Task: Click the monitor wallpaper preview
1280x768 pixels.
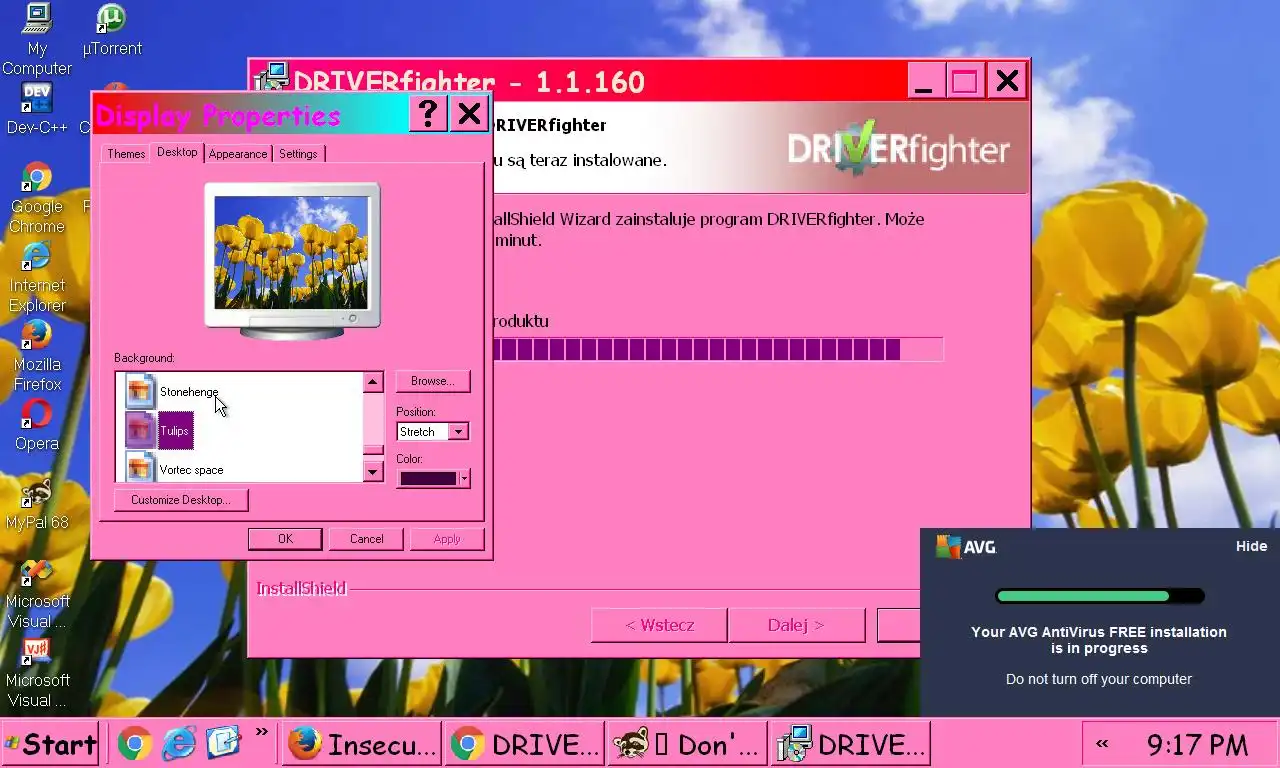Action: (x=292, y=252)
